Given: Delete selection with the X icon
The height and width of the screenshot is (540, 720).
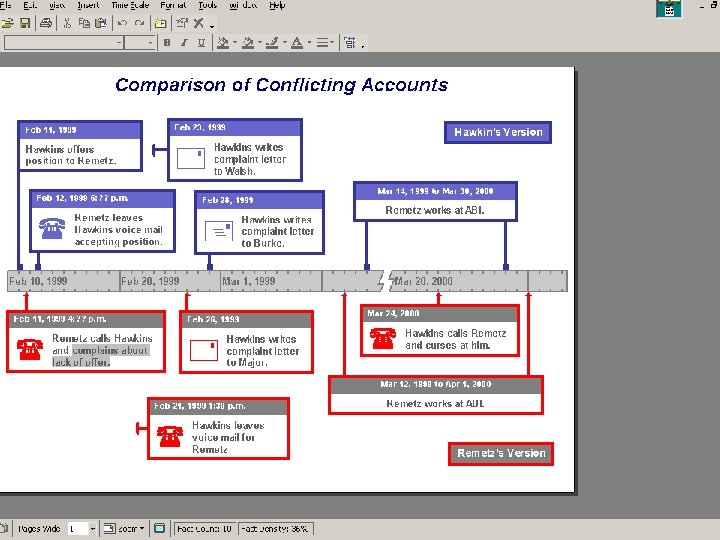Looking at the screenshot, I should 198,23.
